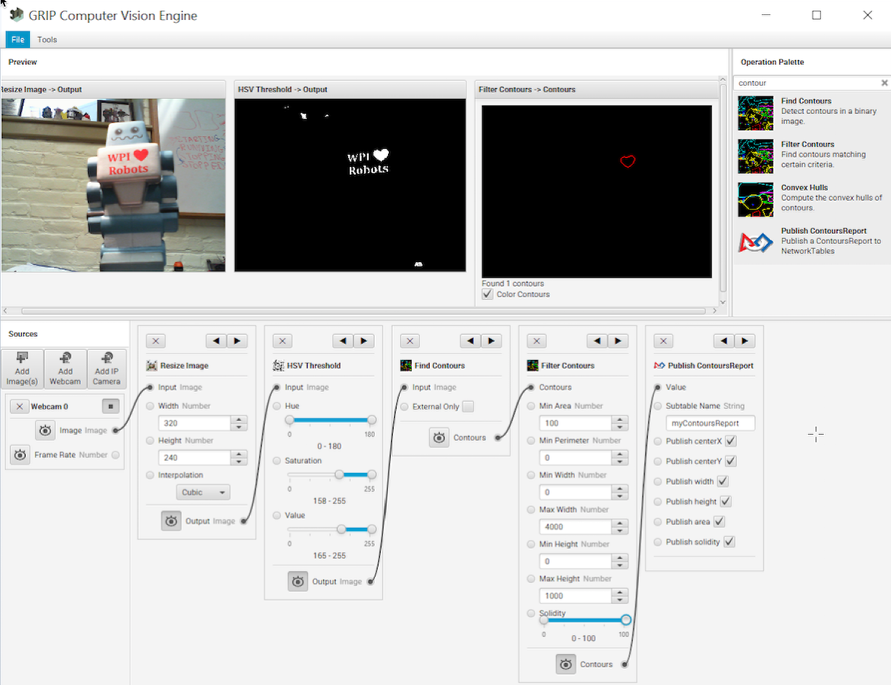Select the Add IP Camera icon
891x685 pixels.
106,368
